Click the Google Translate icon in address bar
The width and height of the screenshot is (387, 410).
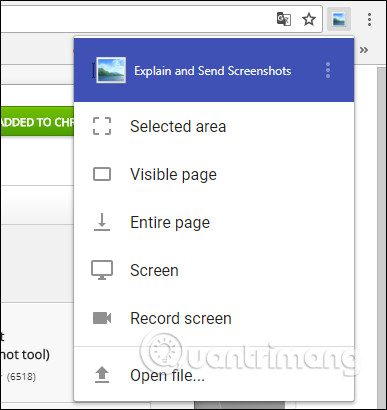click(284, 19)
